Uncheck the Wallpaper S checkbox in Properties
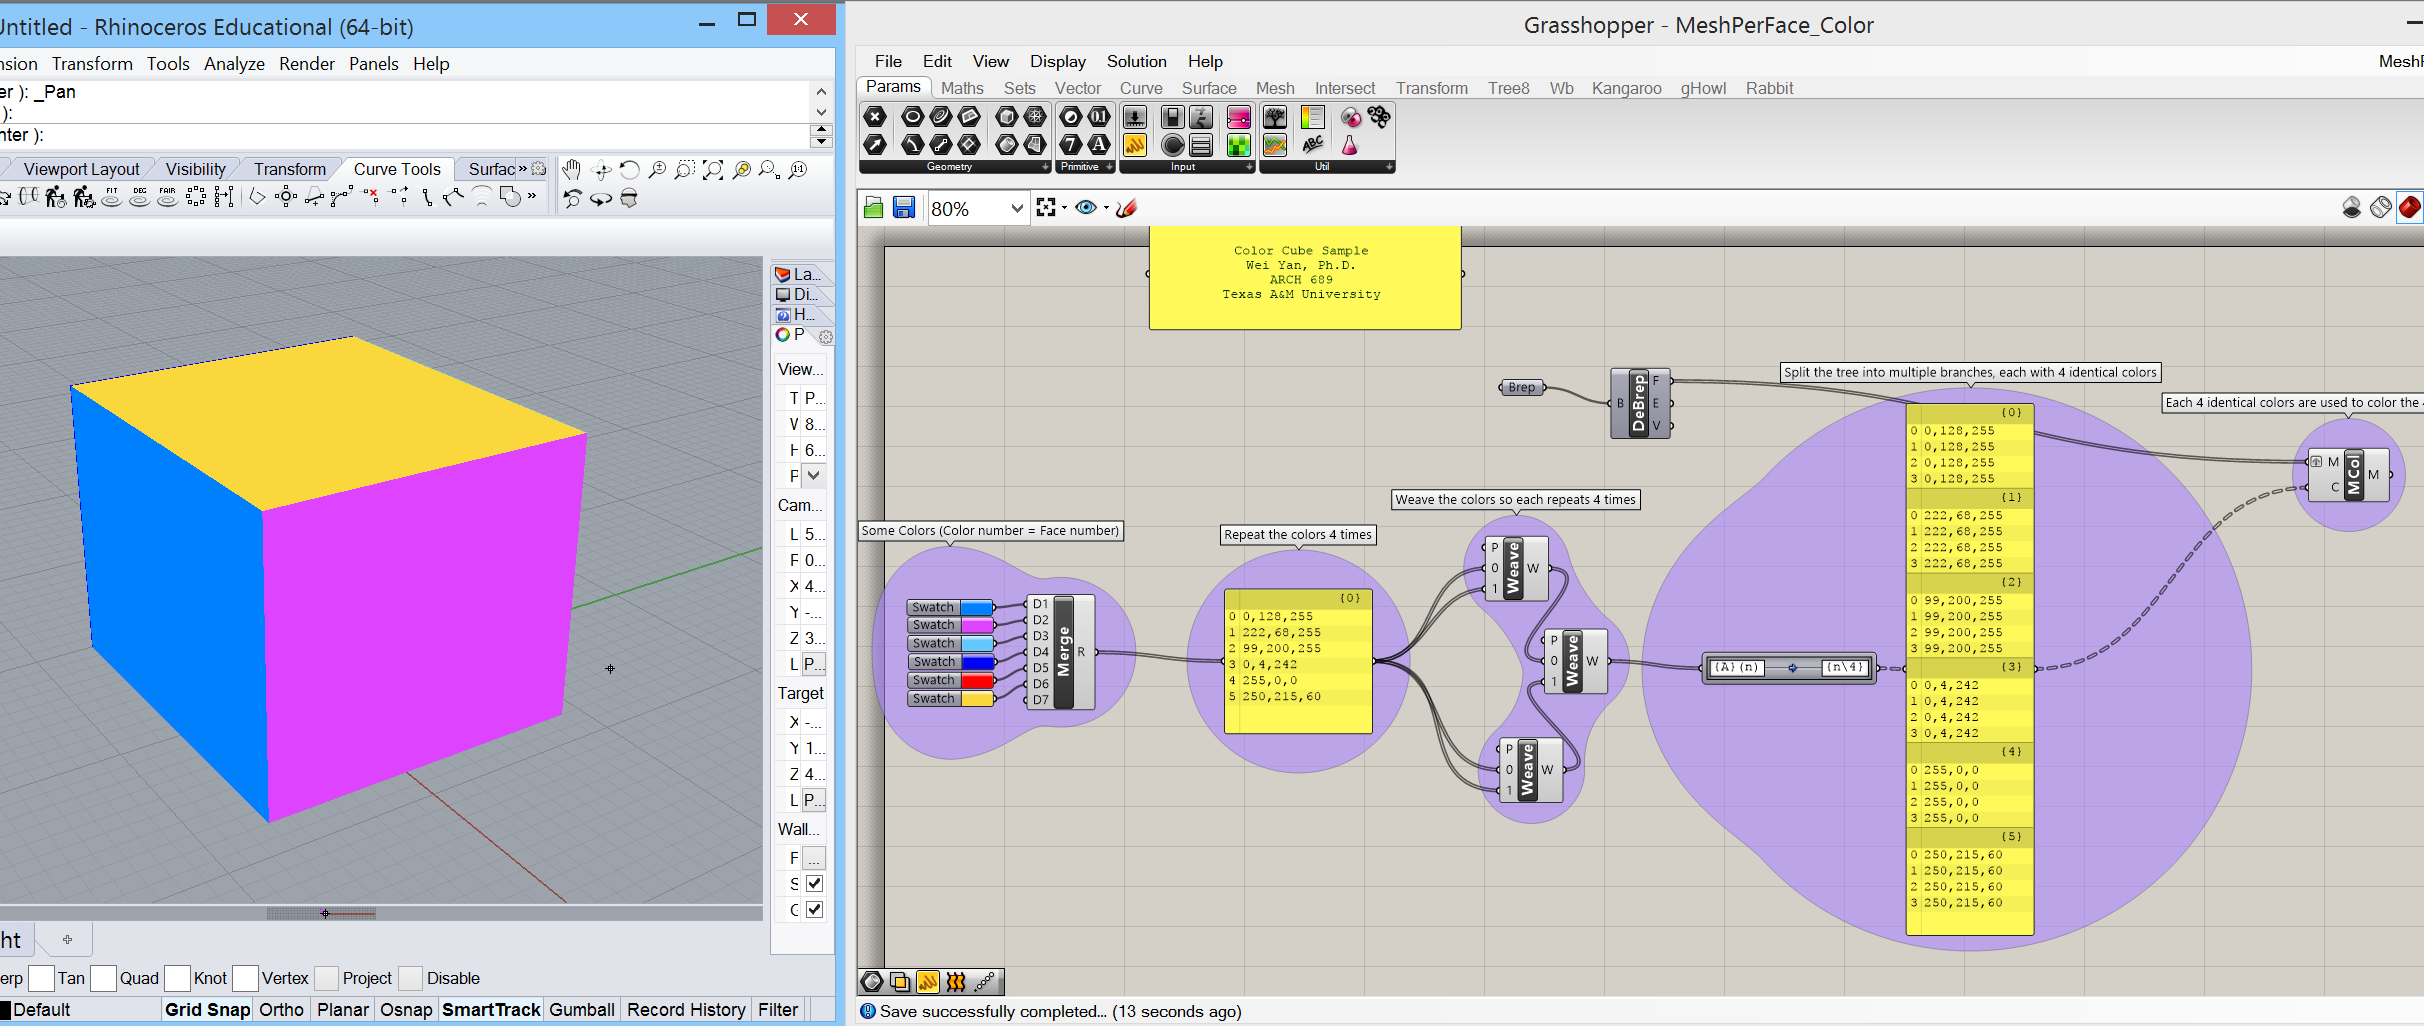The width and height of the screenshot is (2424, 1026). pos(814,883)
